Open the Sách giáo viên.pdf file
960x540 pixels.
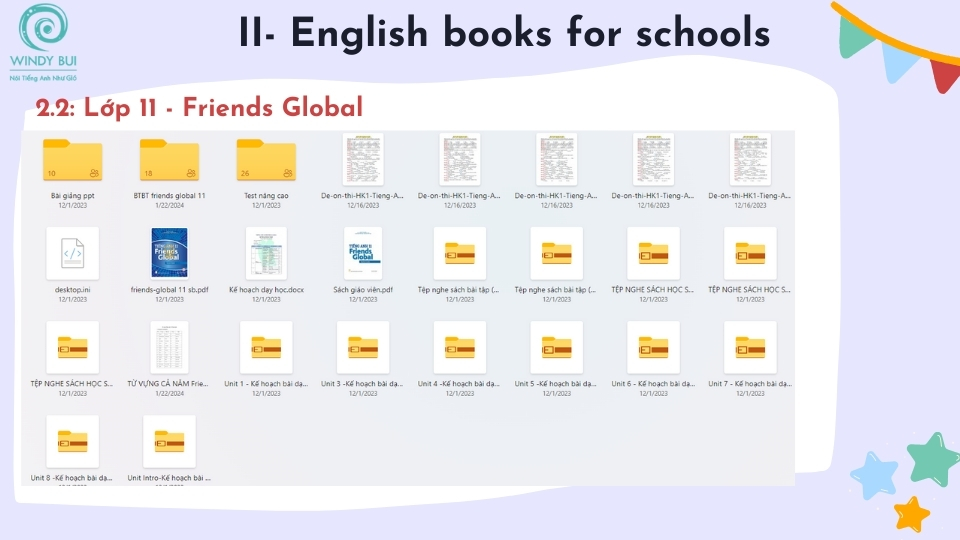[362, 253]
